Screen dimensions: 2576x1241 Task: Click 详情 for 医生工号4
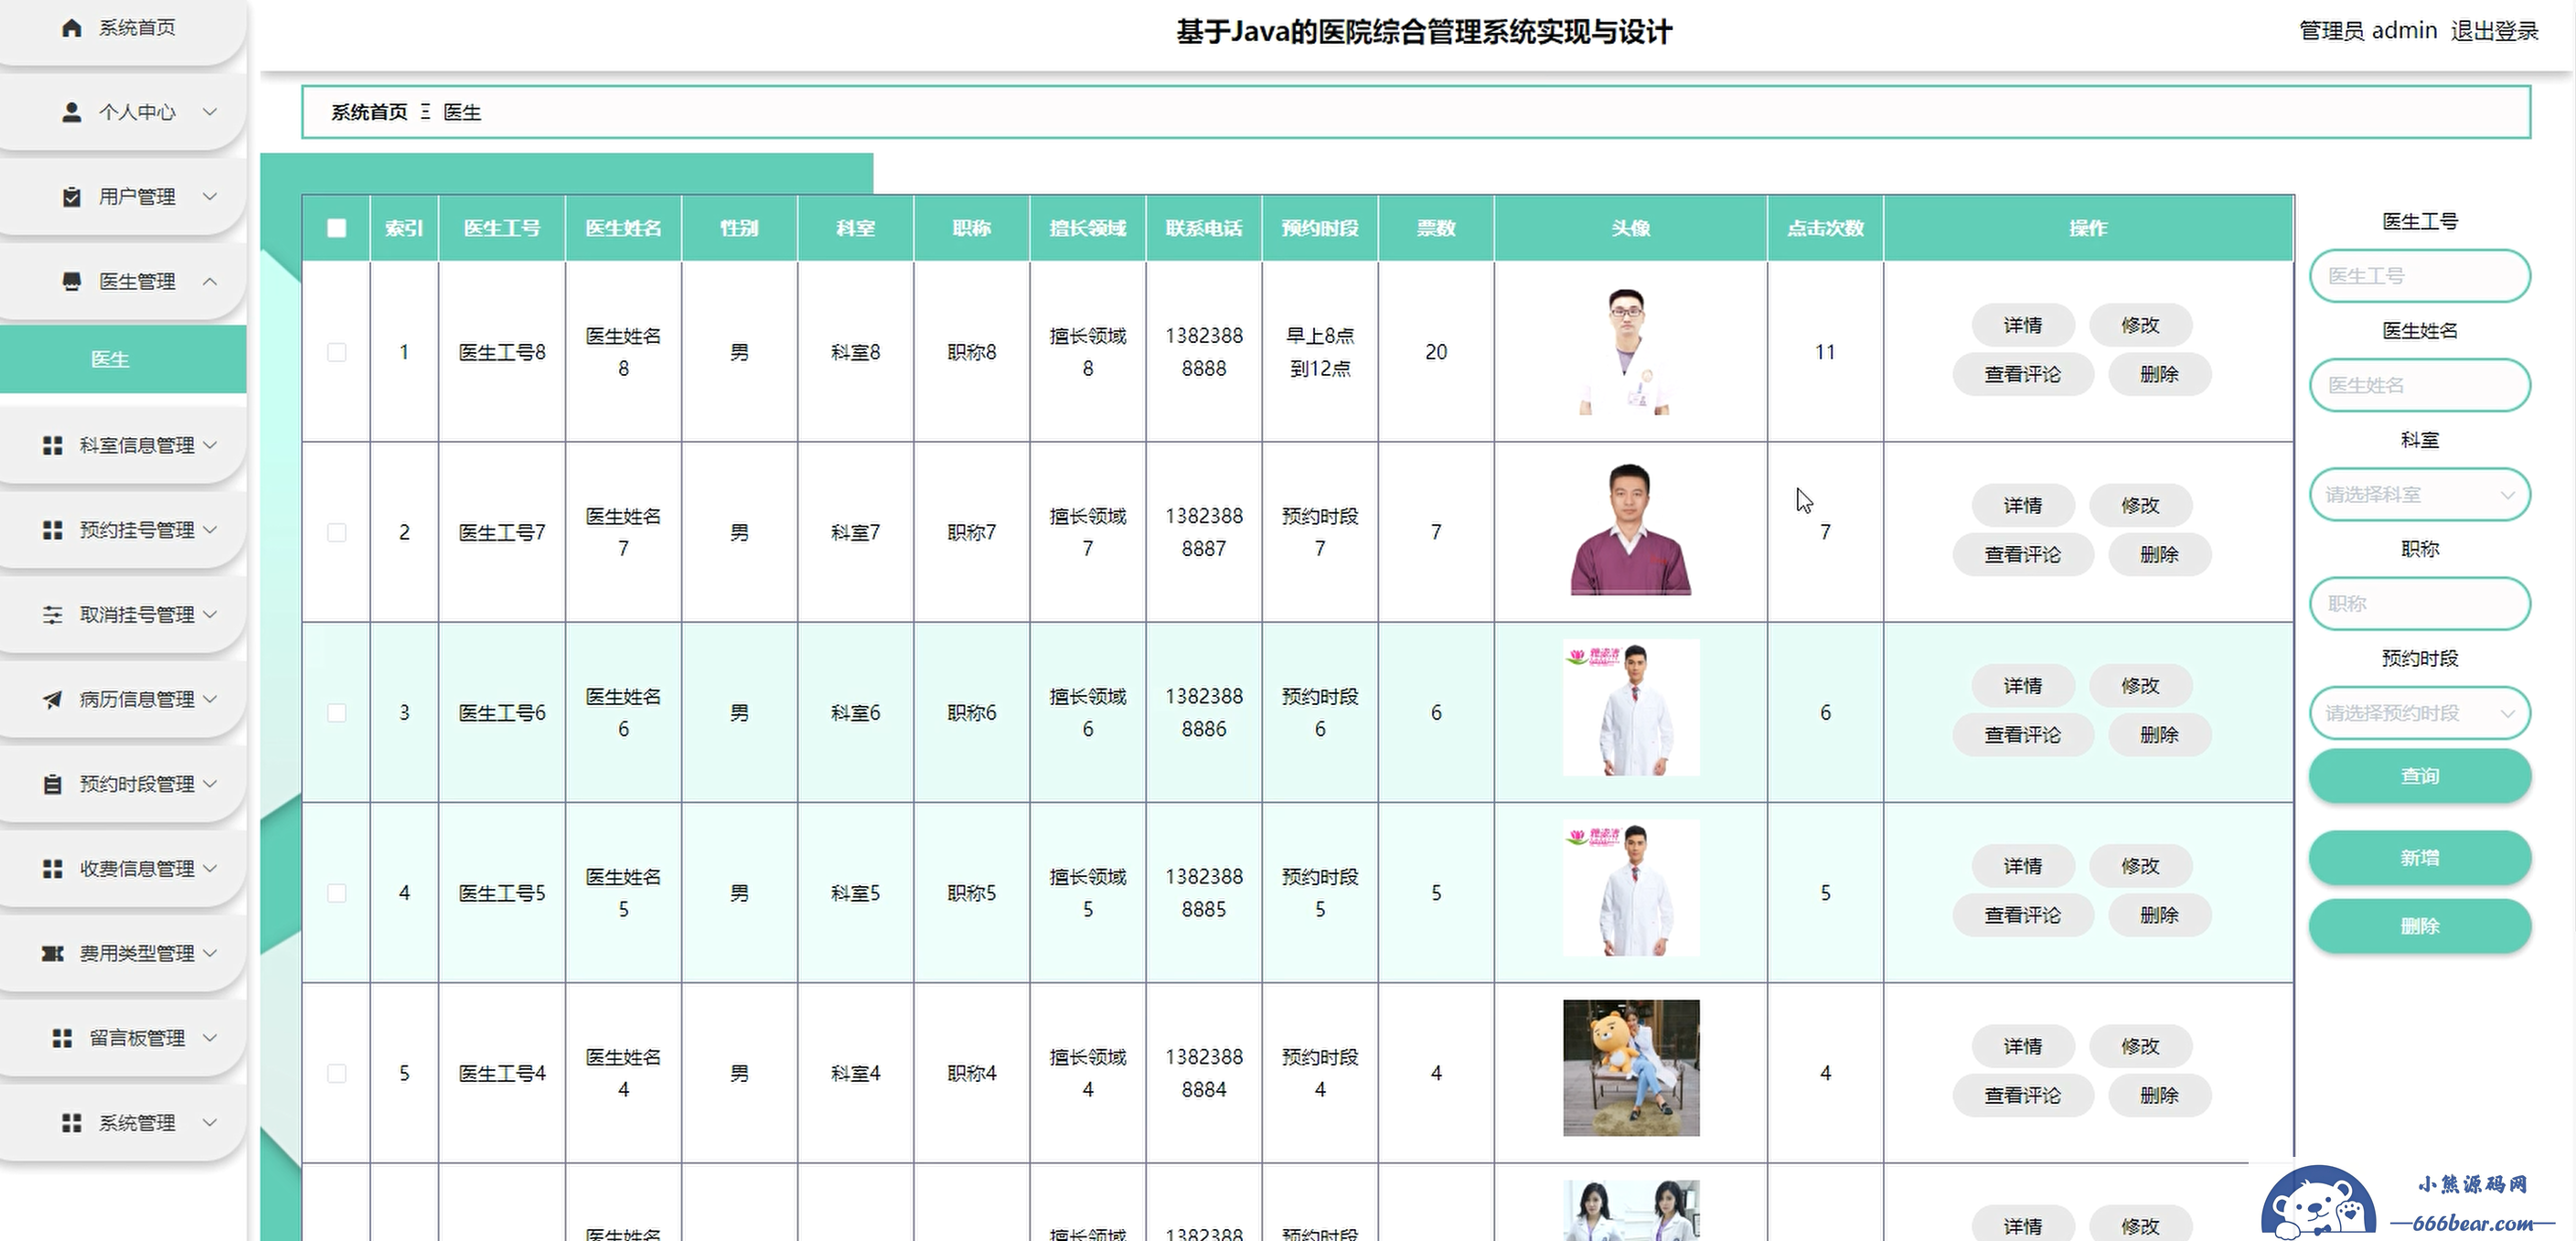[x=2023, y=1046]
